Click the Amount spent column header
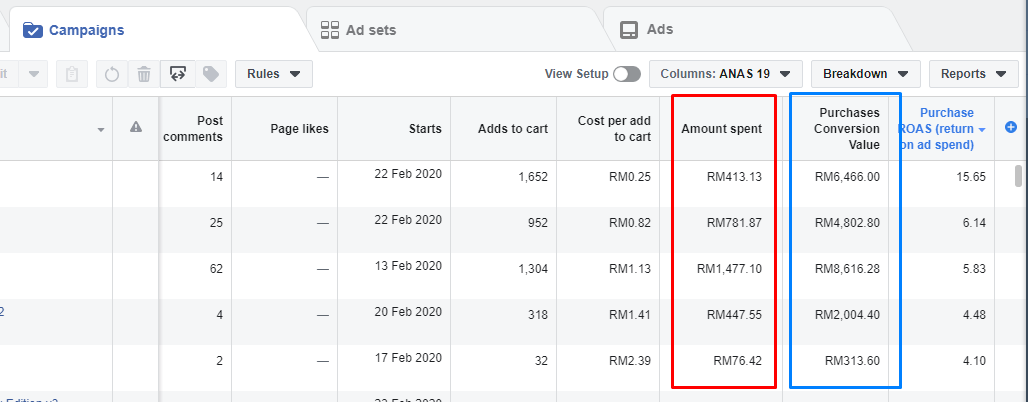 tap(721, 128)
